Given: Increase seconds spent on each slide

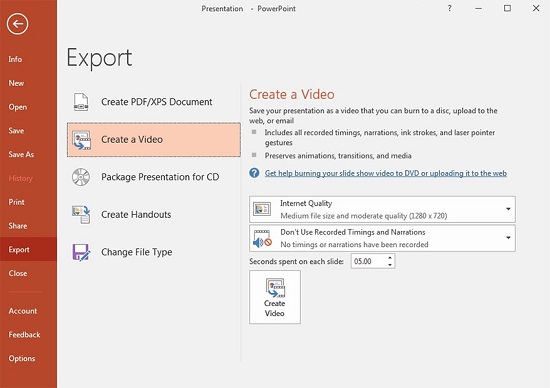Looking at the screenshot, I should [x=390, y=258].
